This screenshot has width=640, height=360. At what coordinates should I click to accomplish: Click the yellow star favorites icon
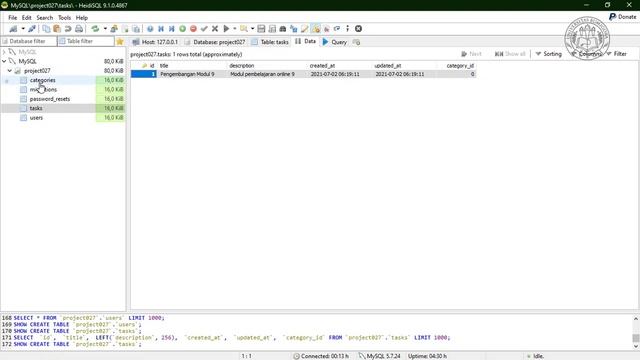coord(120,42)
